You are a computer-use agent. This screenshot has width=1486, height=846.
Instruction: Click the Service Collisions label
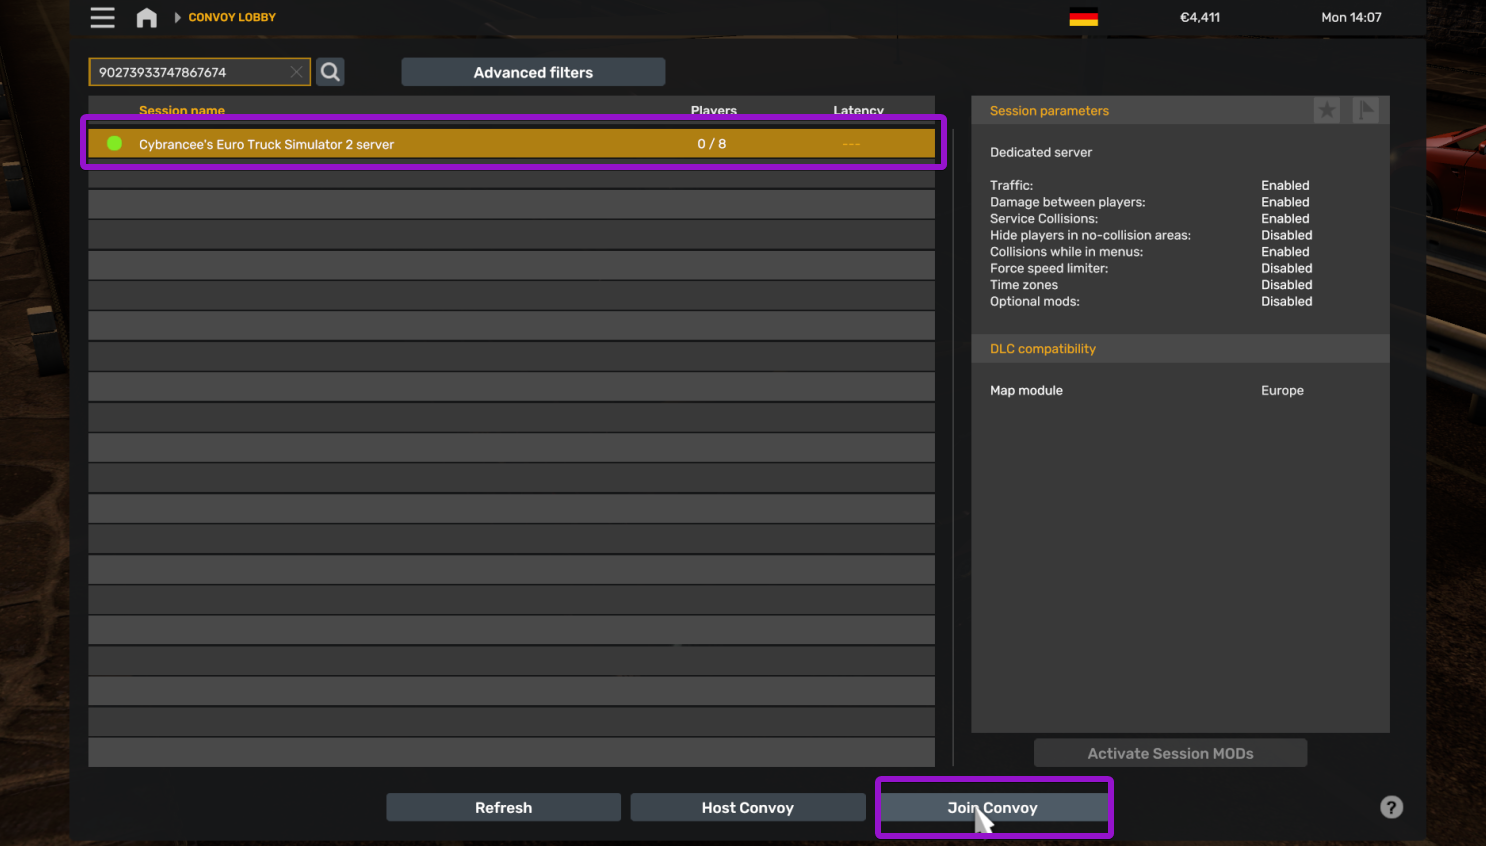point(1044,218)
